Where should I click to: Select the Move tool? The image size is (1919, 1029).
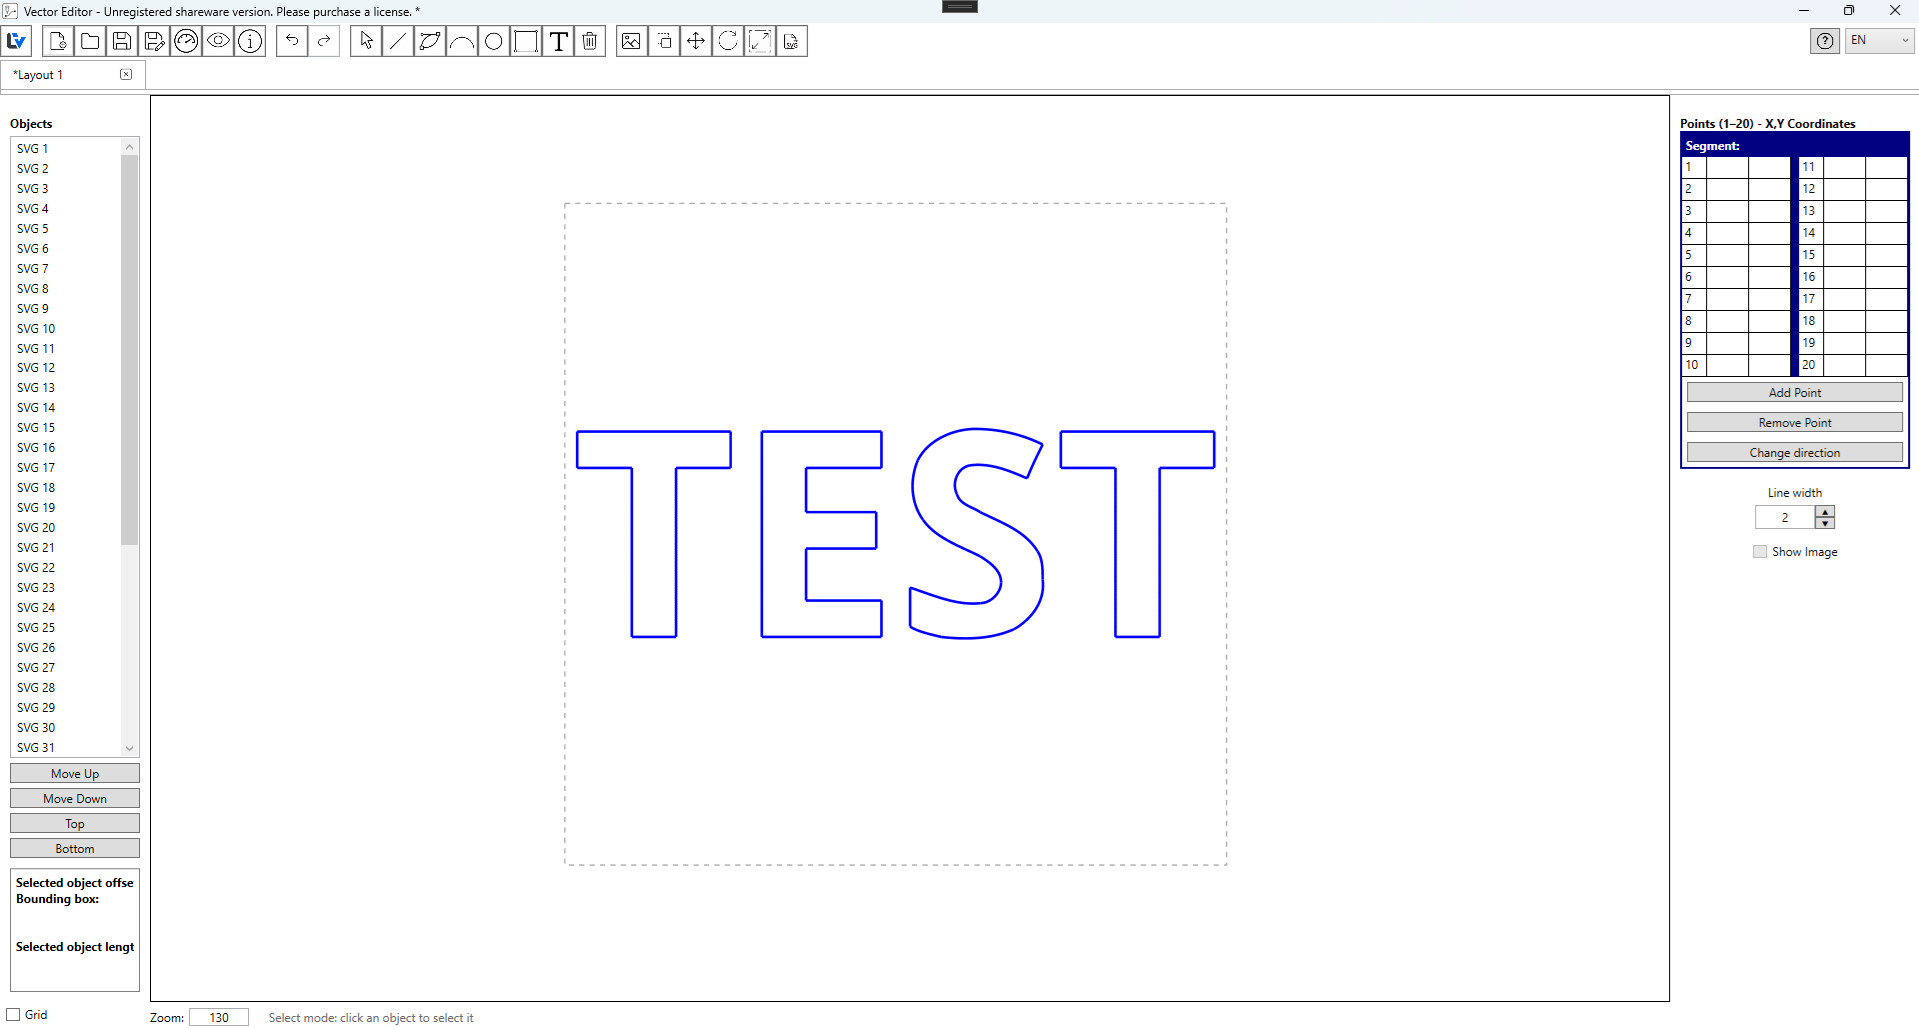(x=696, y=41)
